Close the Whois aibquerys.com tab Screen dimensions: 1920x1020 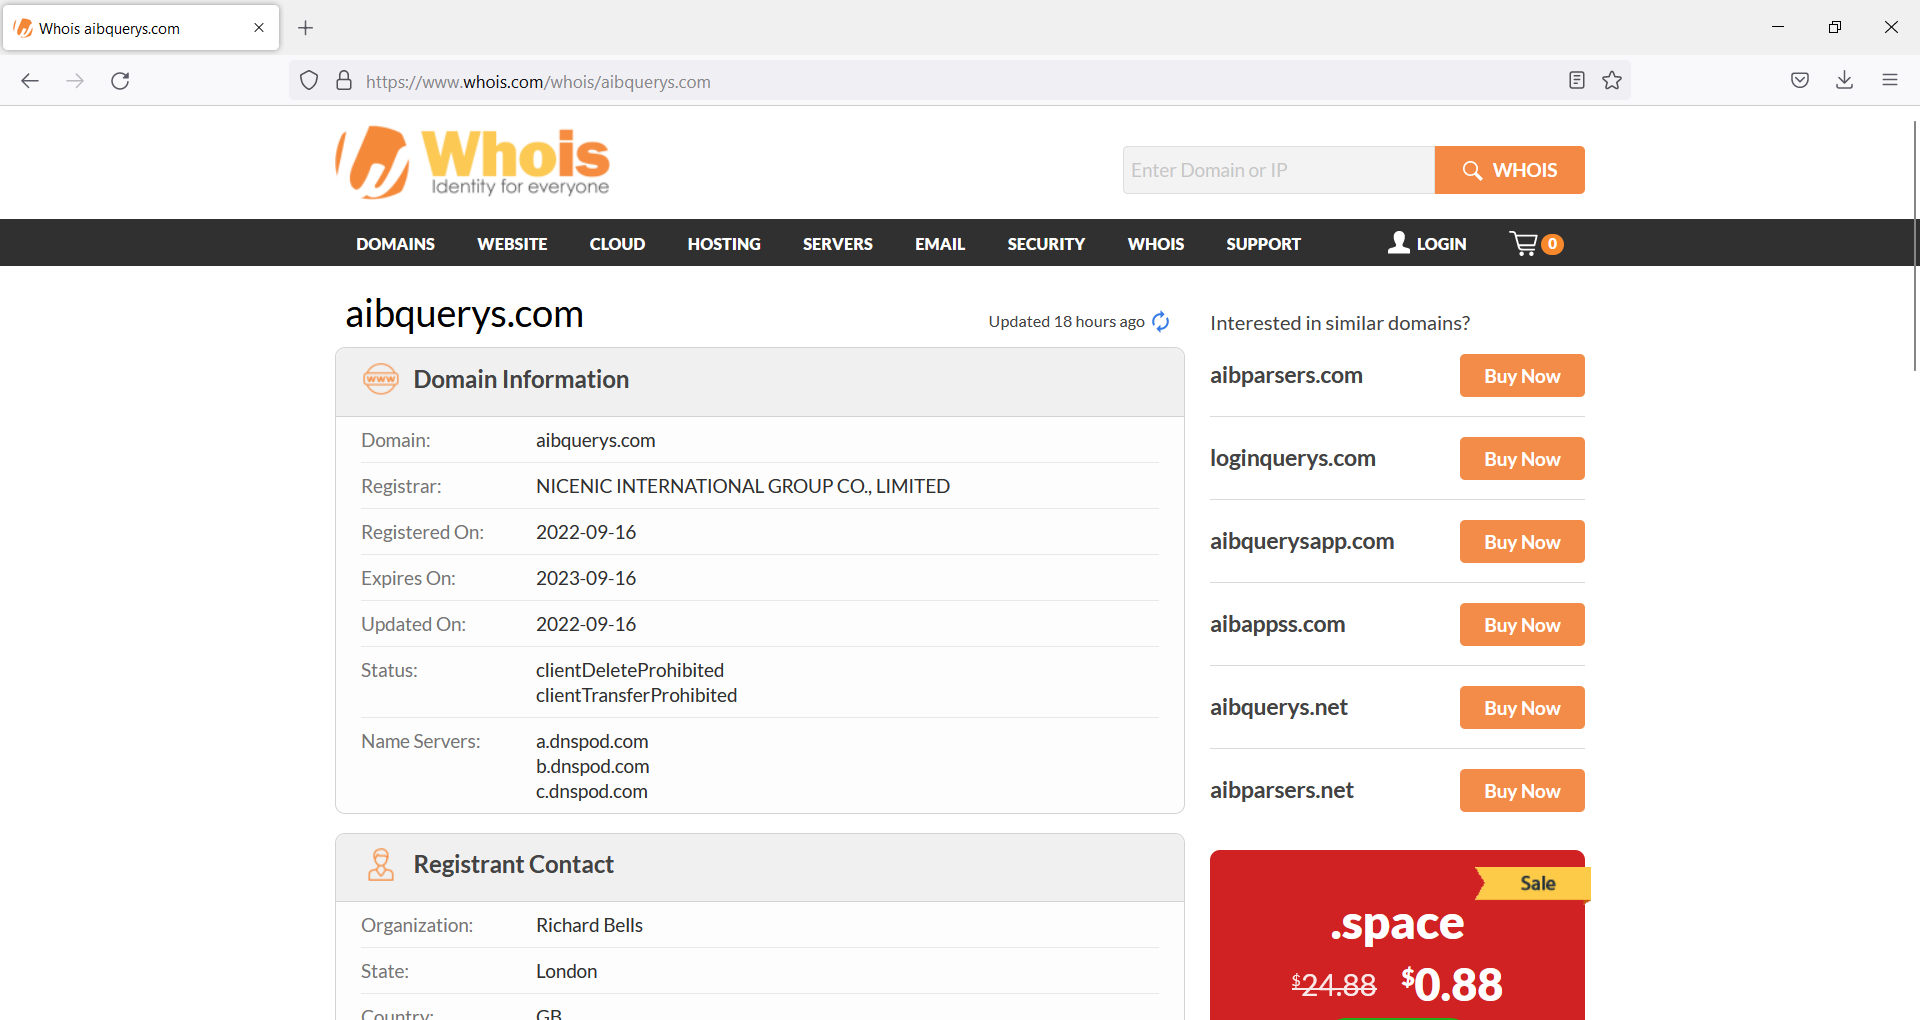tap(259, 28)
